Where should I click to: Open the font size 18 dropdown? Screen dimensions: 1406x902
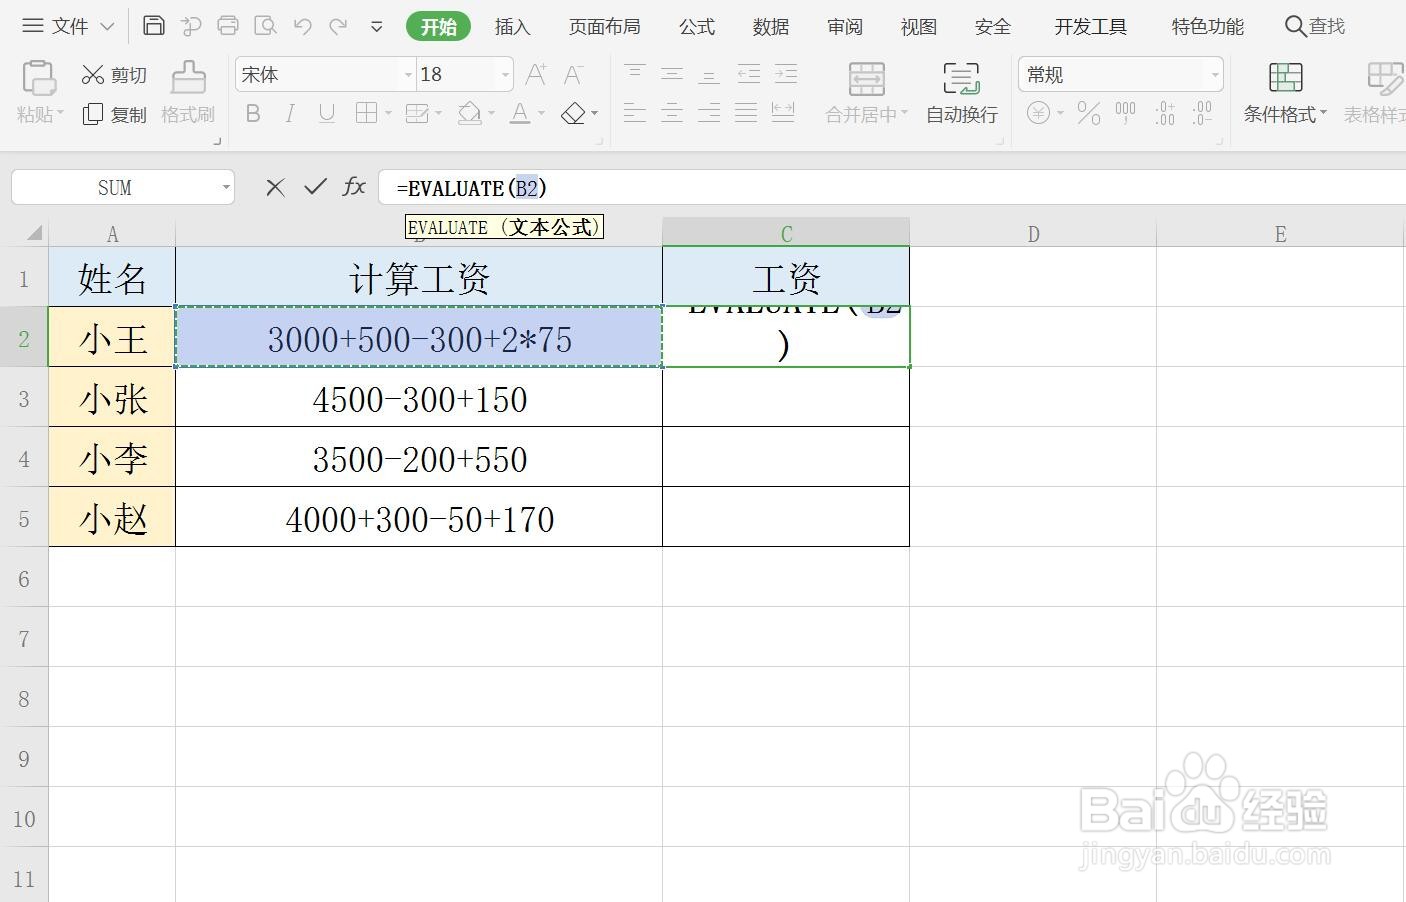505,75
